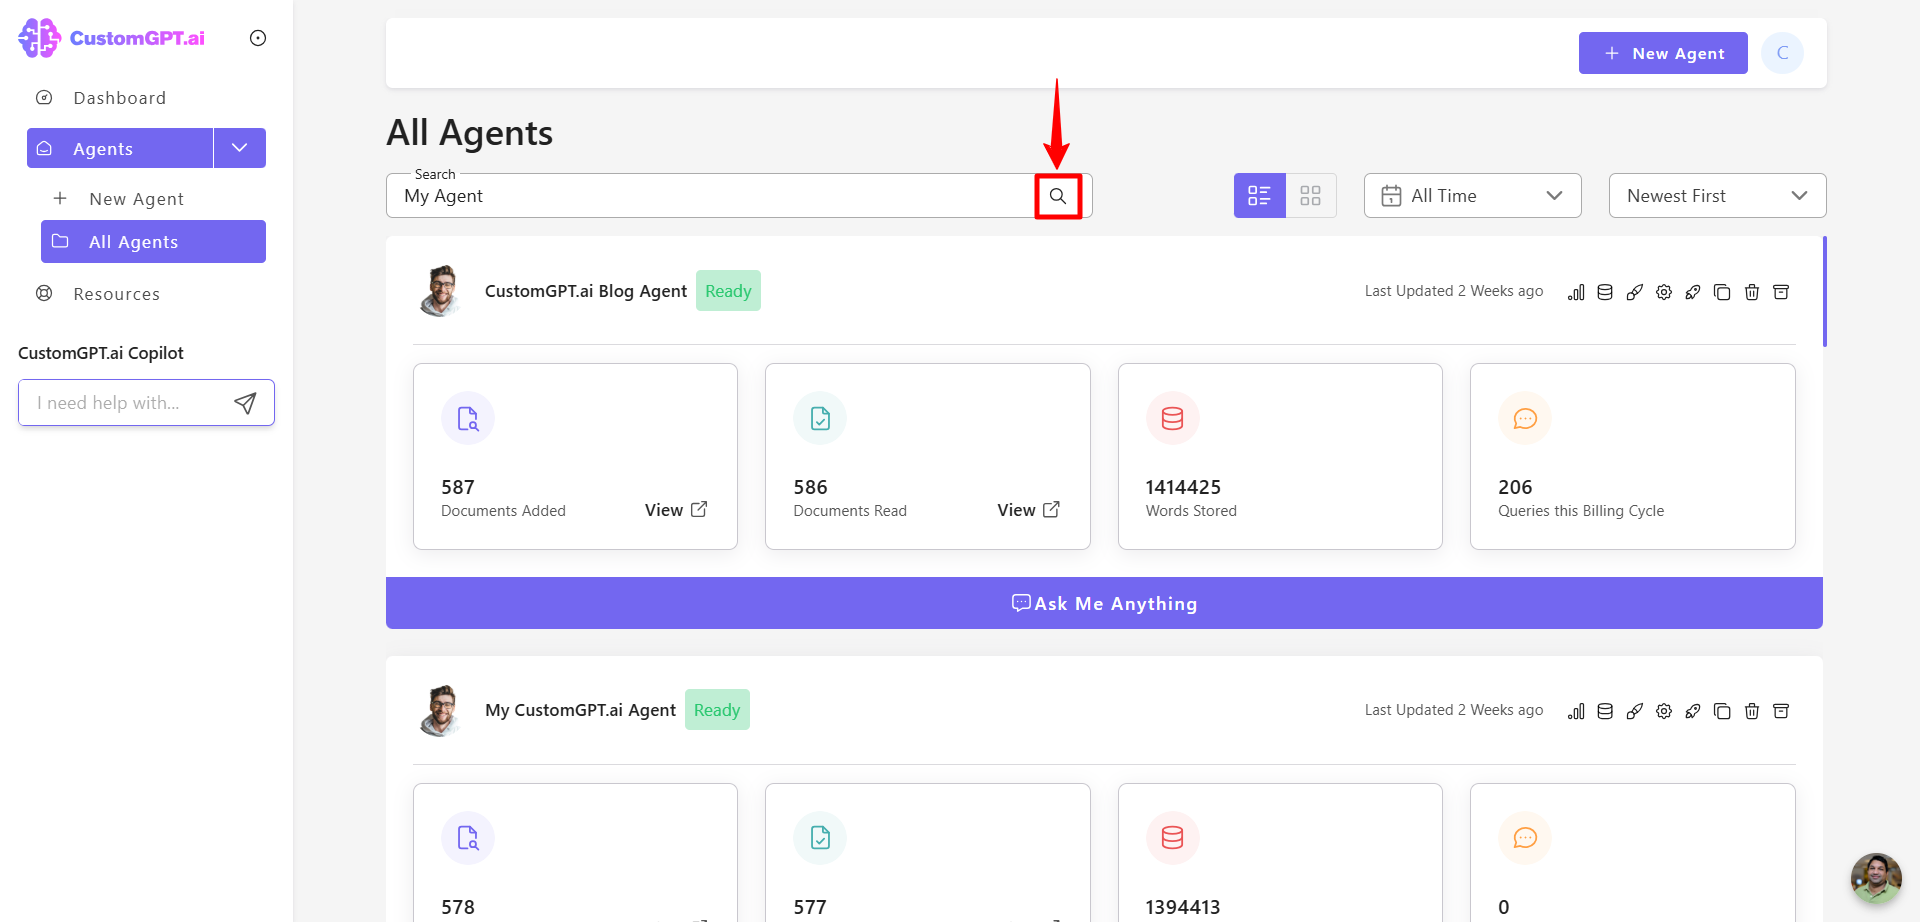Image resolution: width=1920 pixels, height=922 pixels.
Task: Switch to grid view layout
Action: point(1311,196)
